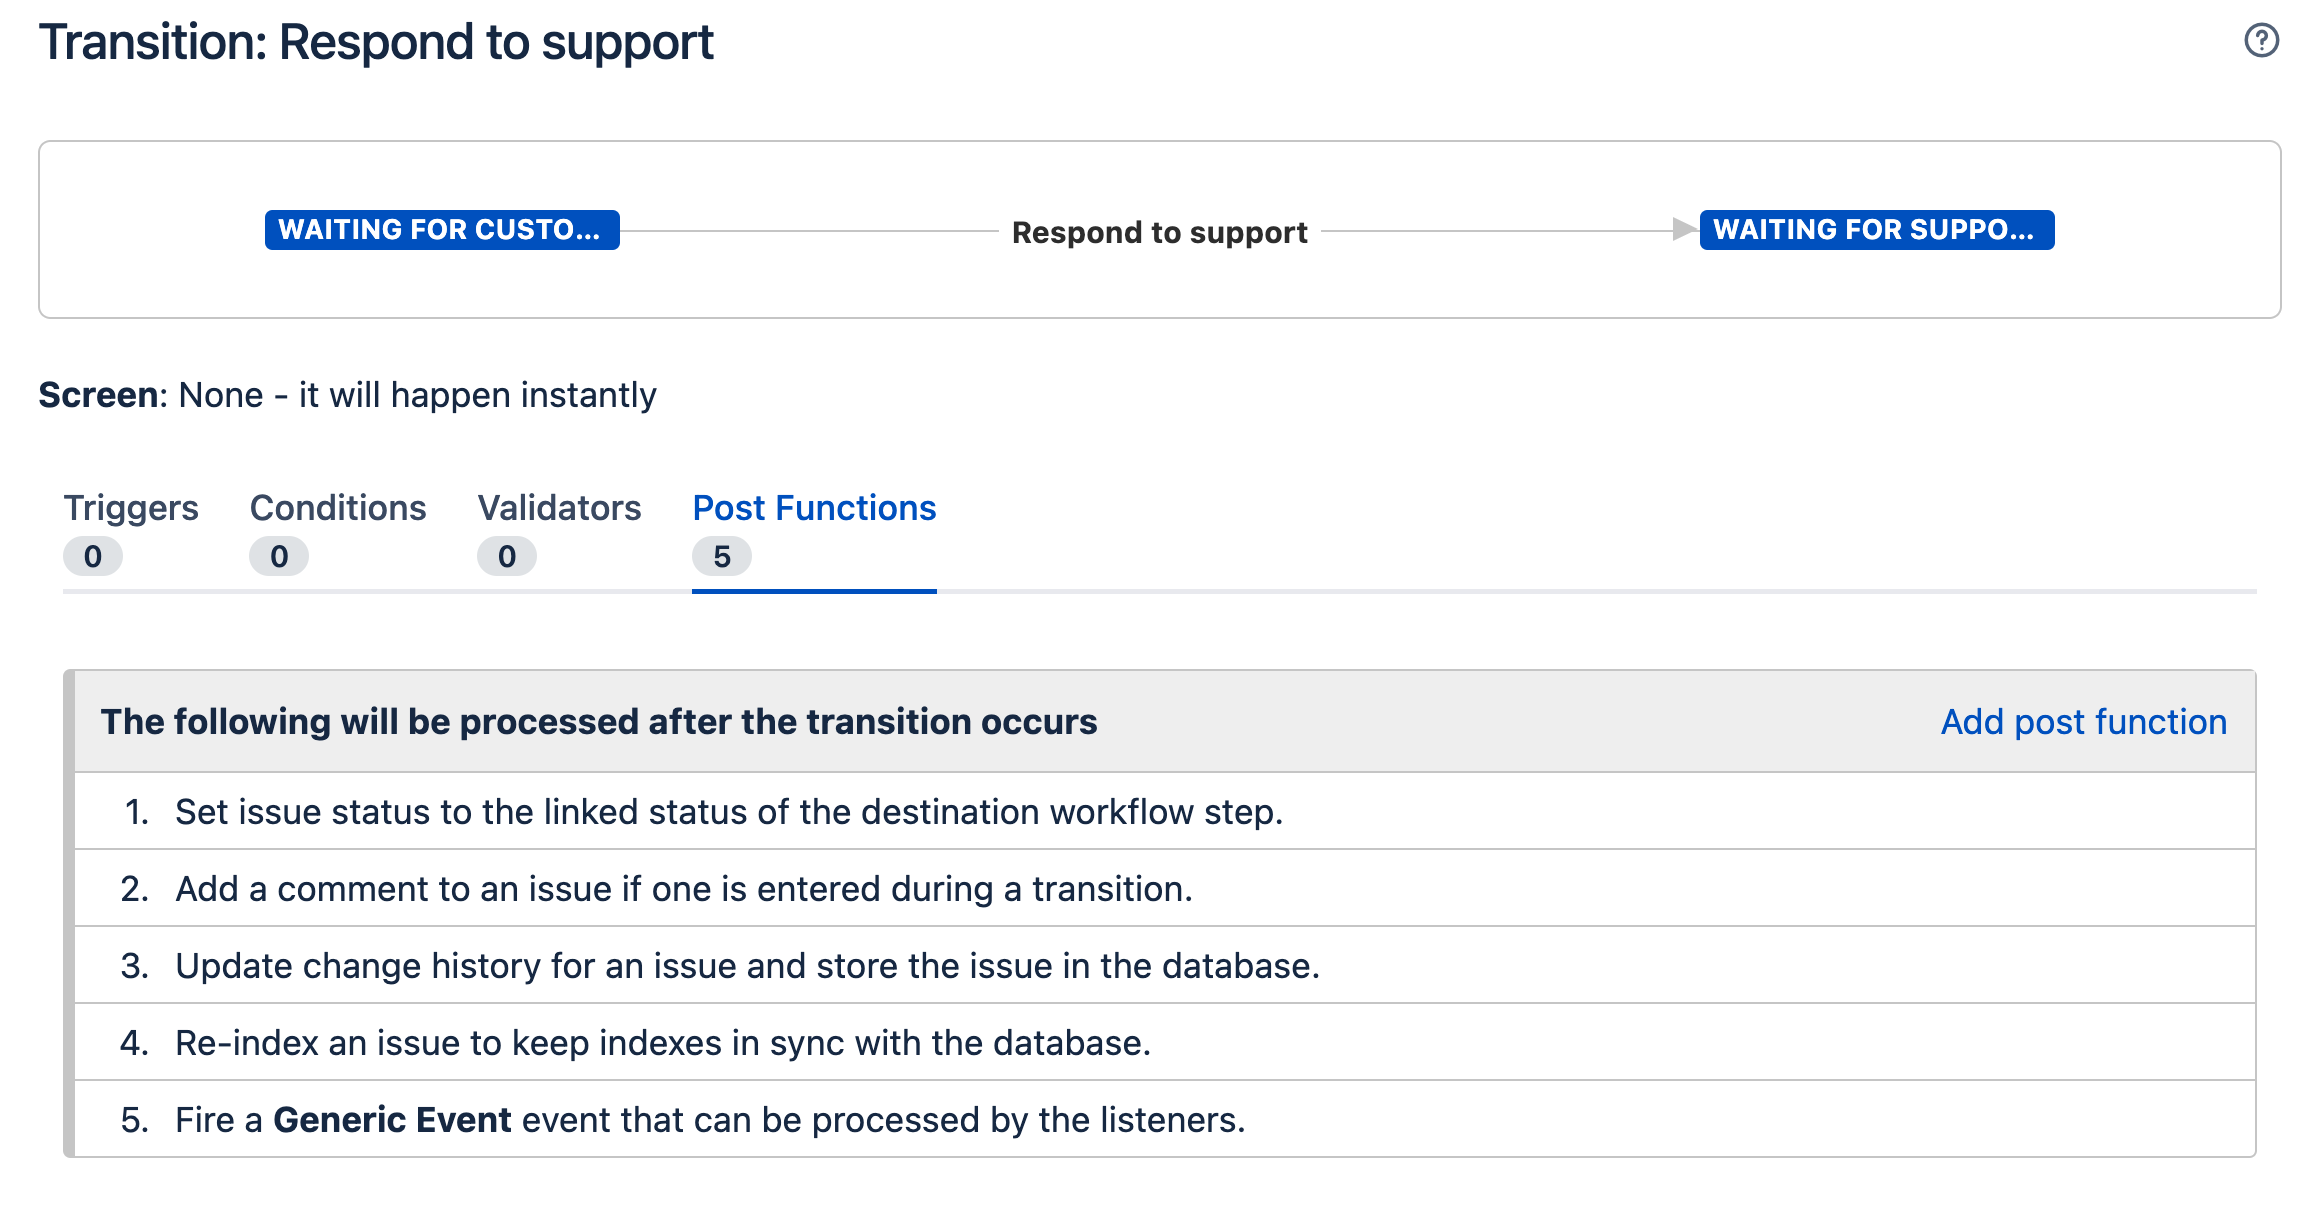This screenshot has height=1206, width=2312.
Task: Switch to the Conditions tab
Action: pos(338,508)
